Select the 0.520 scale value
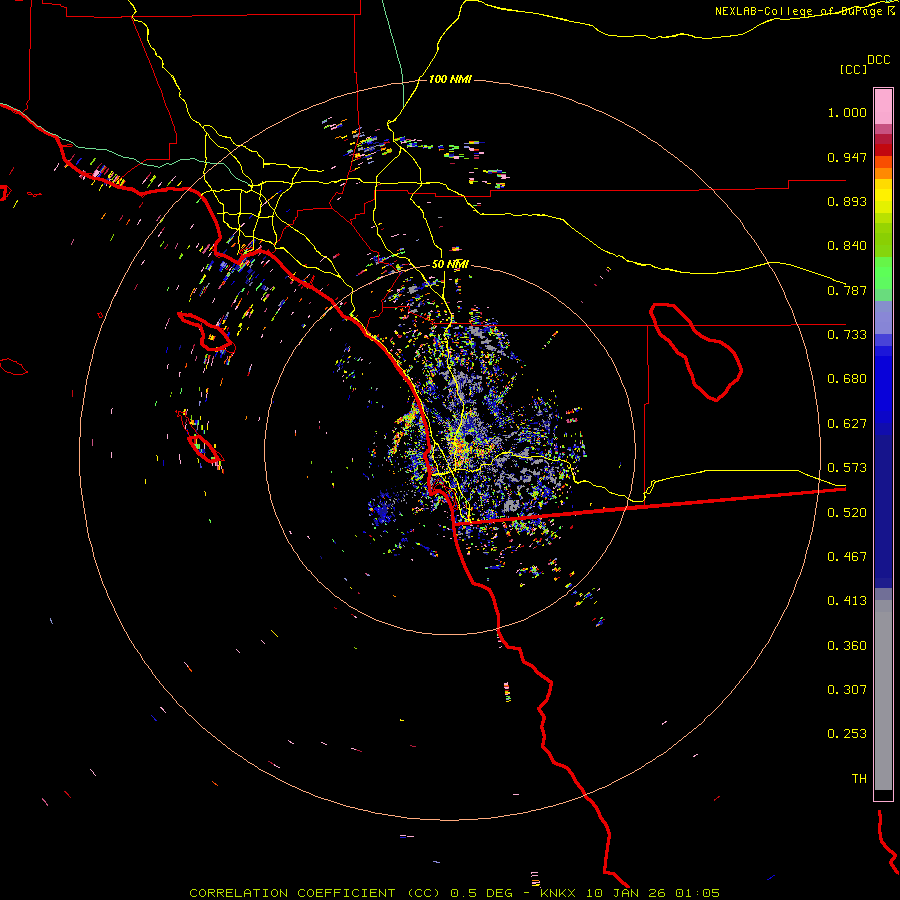This screenshot has width=900, height=900. coord(847,513)
